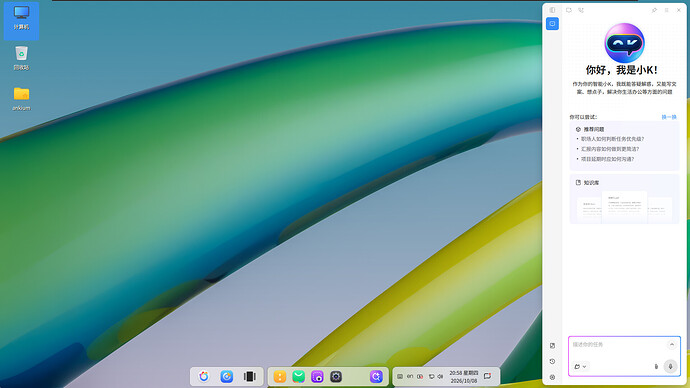Open the model selector dropdown in the input box

coord(580,366)
